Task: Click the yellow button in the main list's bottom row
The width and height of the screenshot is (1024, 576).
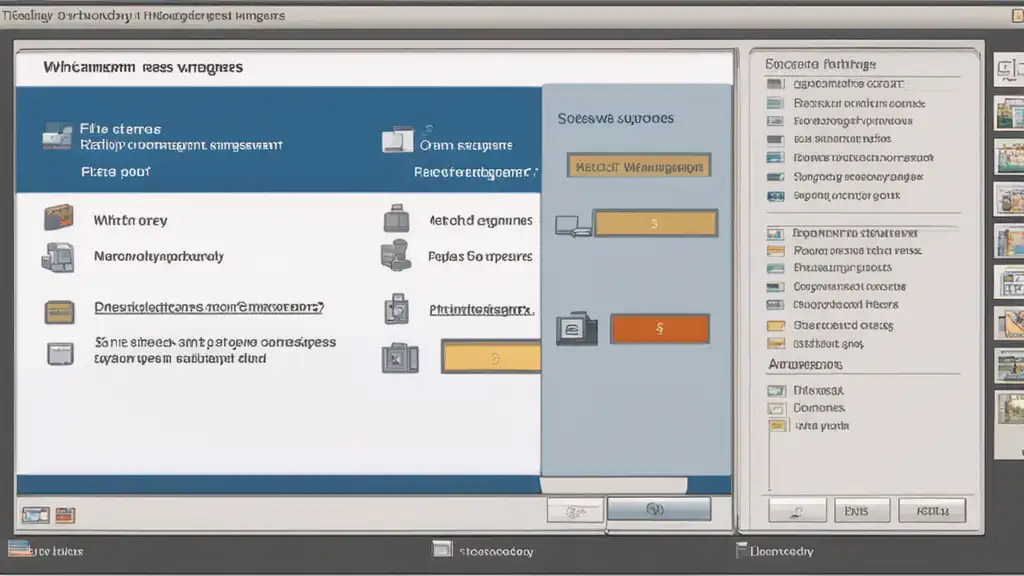Action: [x=492, y=357]
